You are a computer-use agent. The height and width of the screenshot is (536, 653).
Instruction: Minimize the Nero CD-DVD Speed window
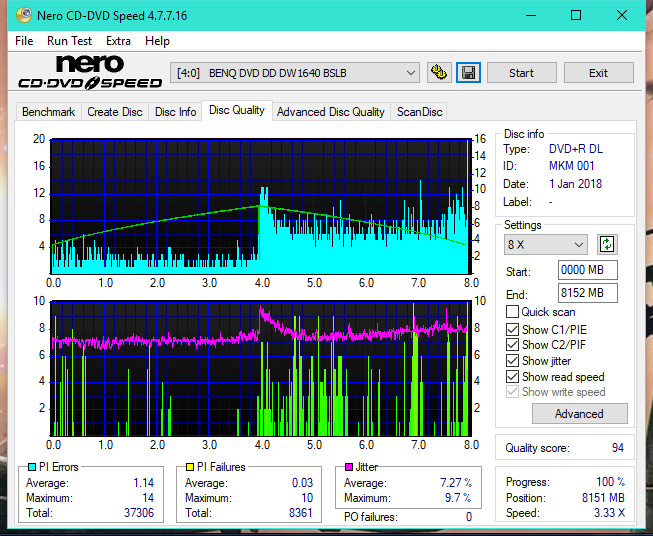531,15
